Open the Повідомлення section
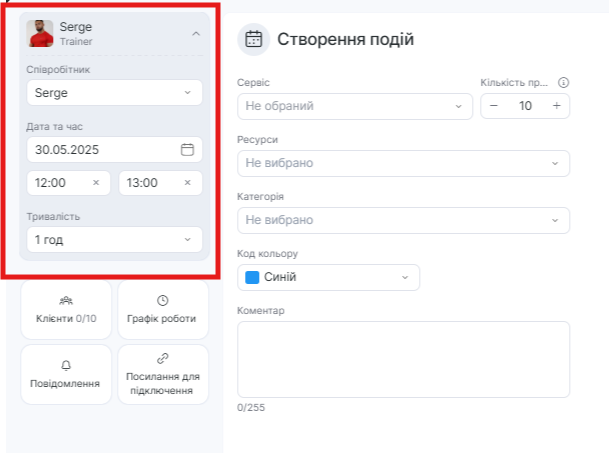Screen dimensions: 609x453 (x=66, y=375)
